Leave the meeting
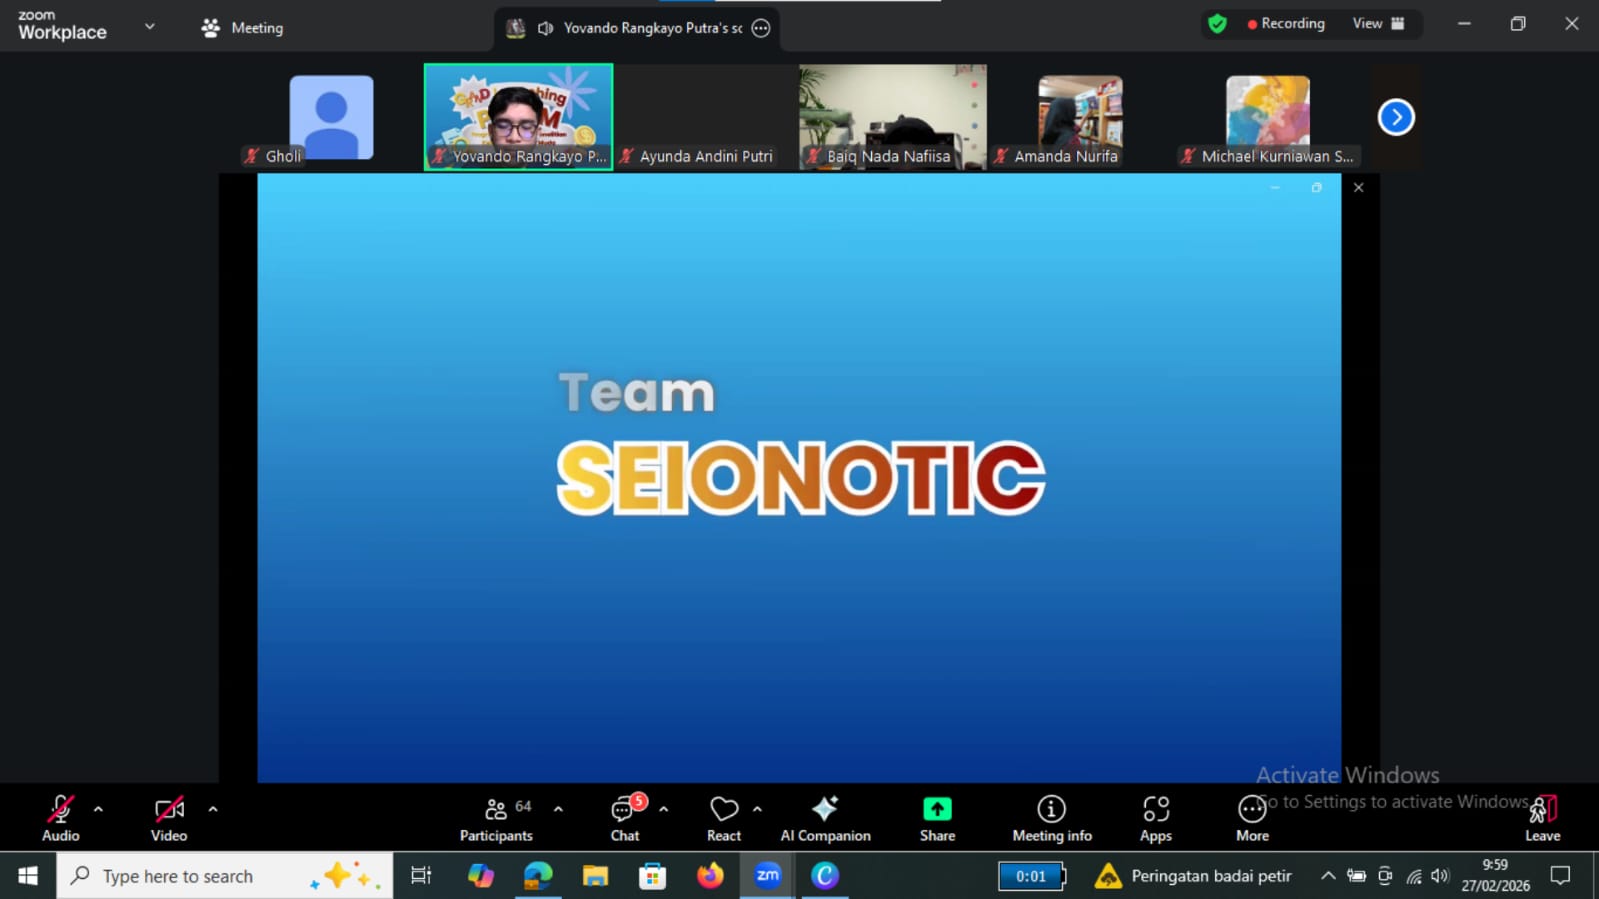Image resolution: width=1599 pixels, height=899 pixels. 1542,818
